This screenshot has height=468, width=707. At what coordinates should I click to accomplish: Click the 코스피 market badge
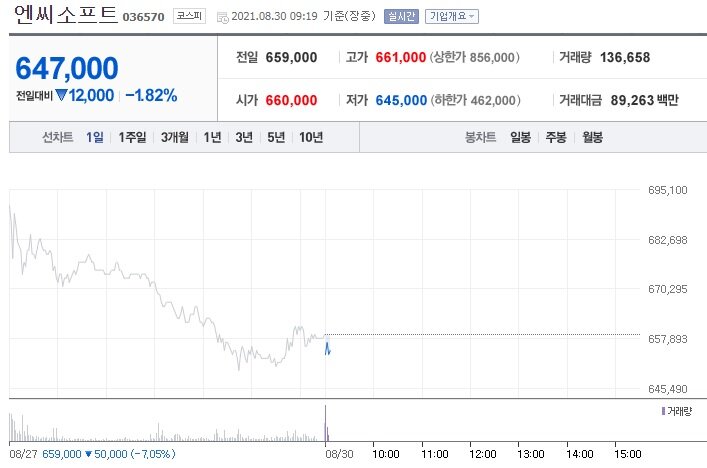click(187, 17)
